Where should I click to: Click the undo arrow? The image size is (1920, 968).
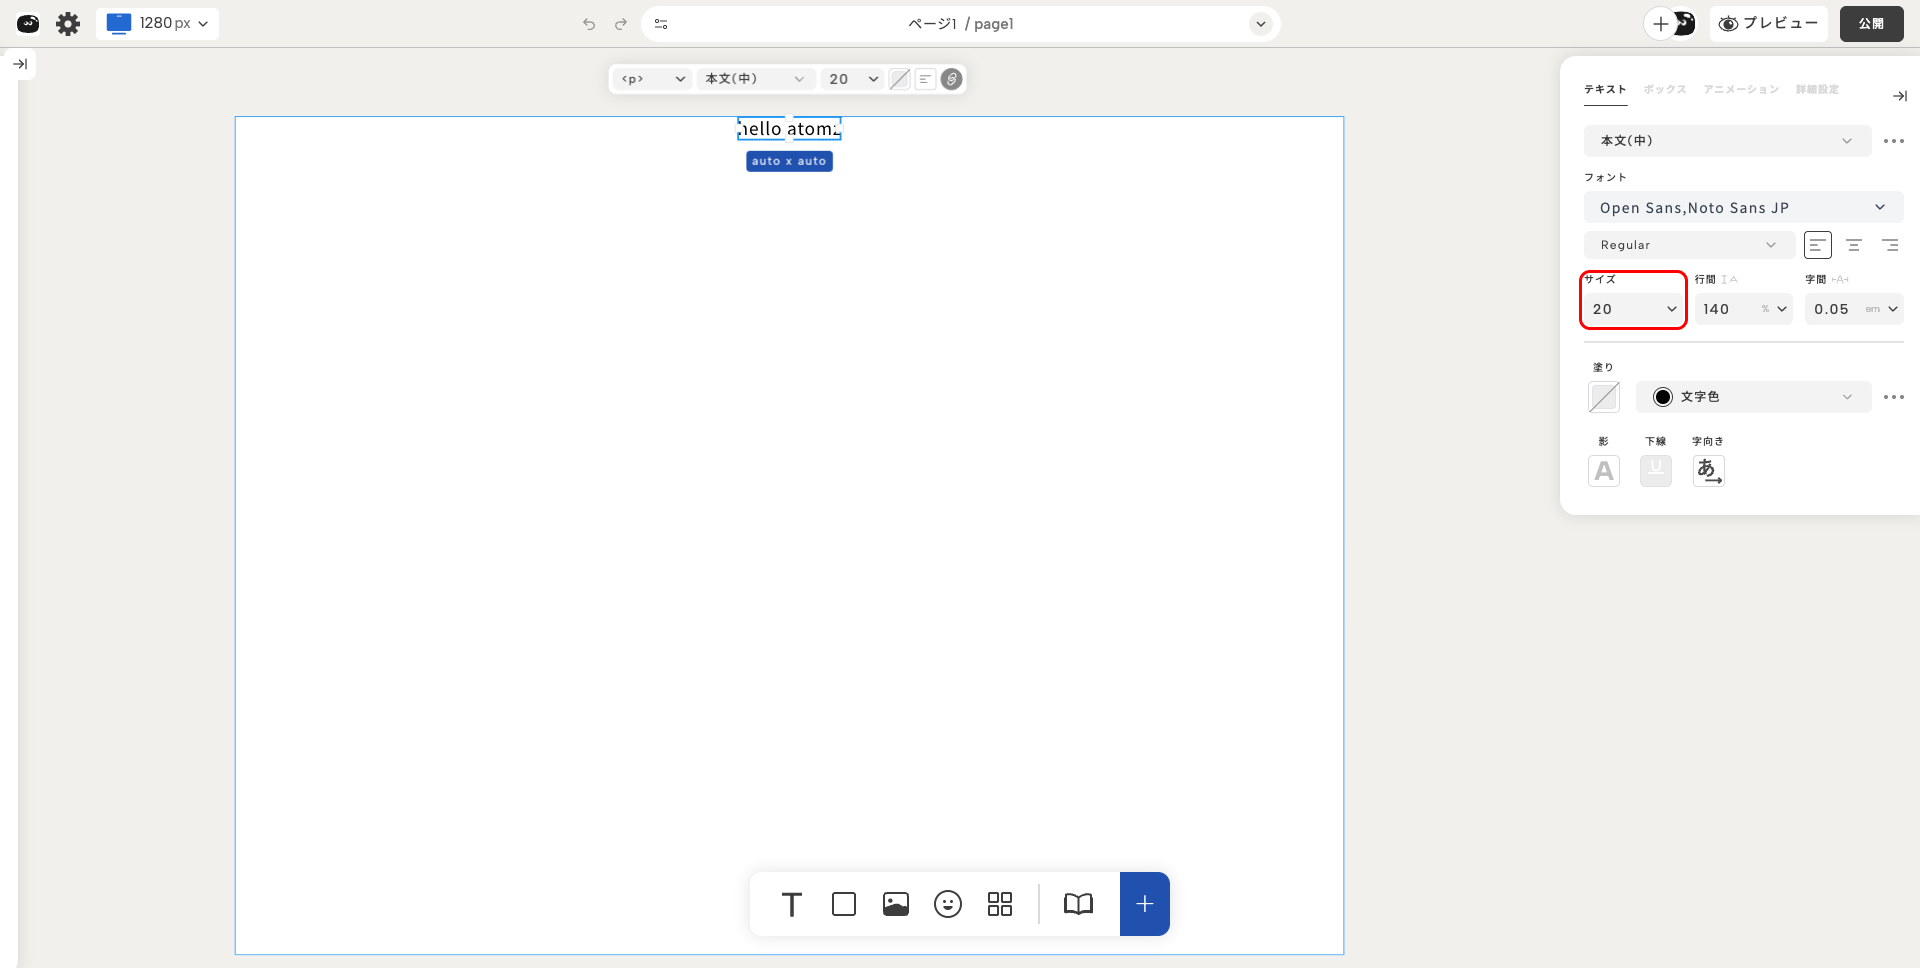point(589,24)
